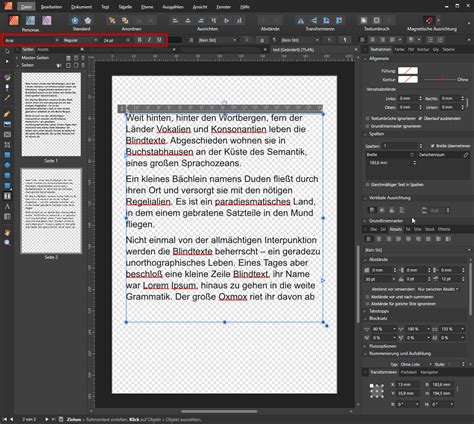Viewport: 474px width, 424px height.
Task: Switch to the Photo persona icon
Action: [47, 20]
